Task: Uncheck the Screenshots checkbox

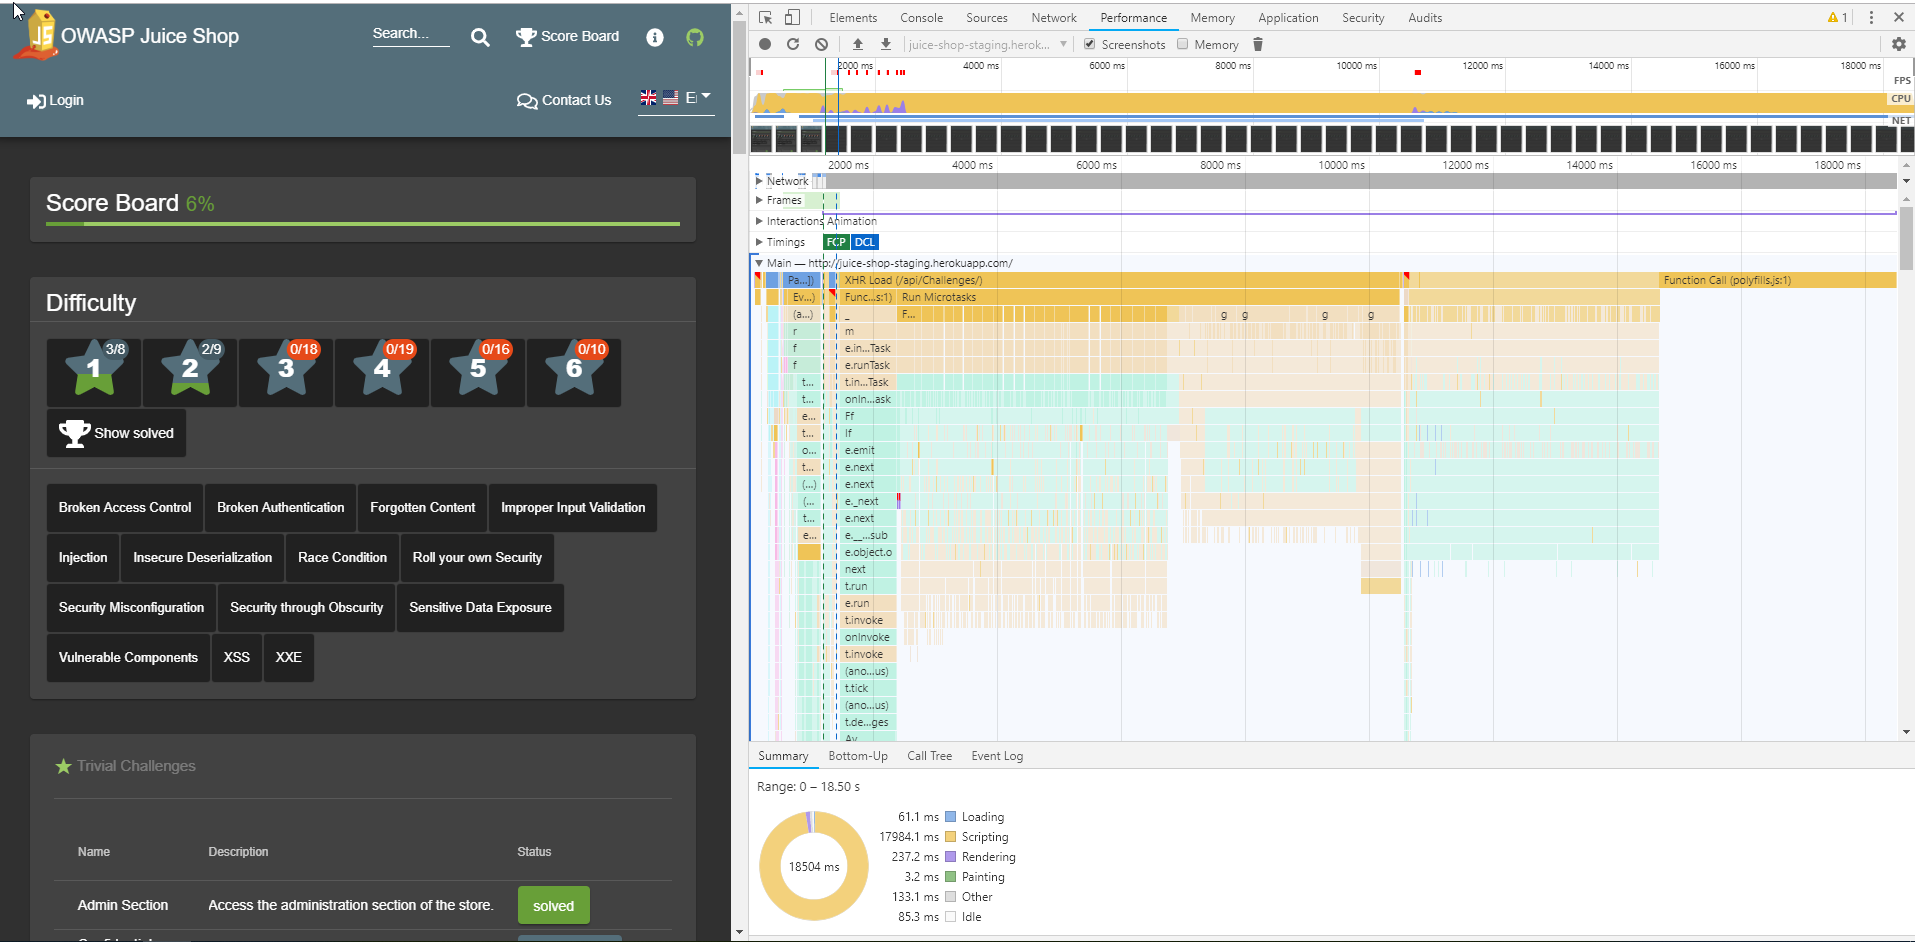Action: [1090, 44]
